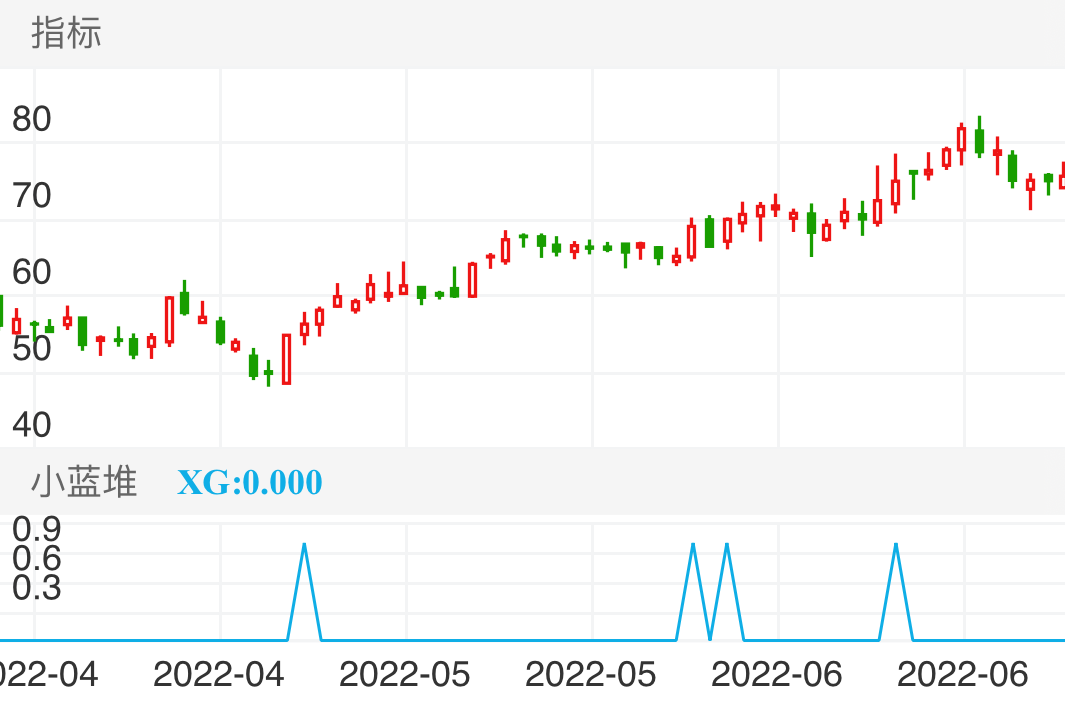Viewport: 1065px width, 708px height.
Task: Select the last spike on the 小蓝堆 line
Action: pos(896,546)
